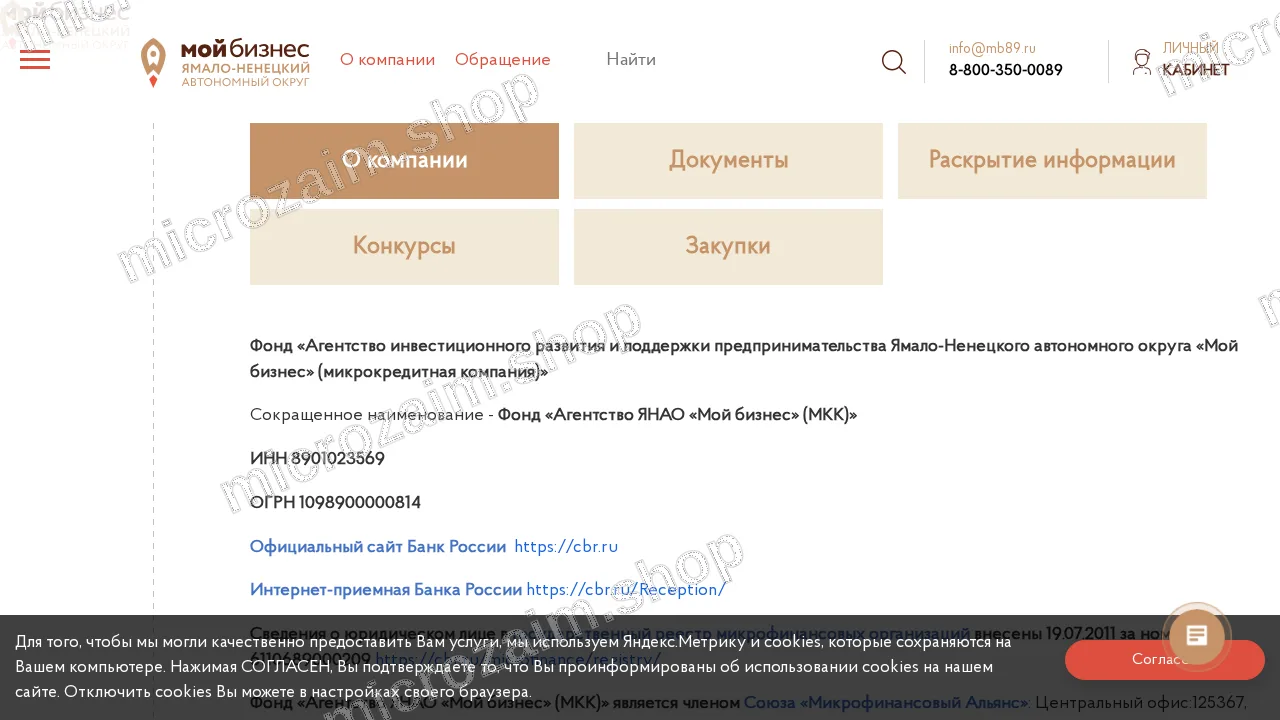Click the search magnifier icon
Screen dimensions: 1280x720
pos(894,62)
